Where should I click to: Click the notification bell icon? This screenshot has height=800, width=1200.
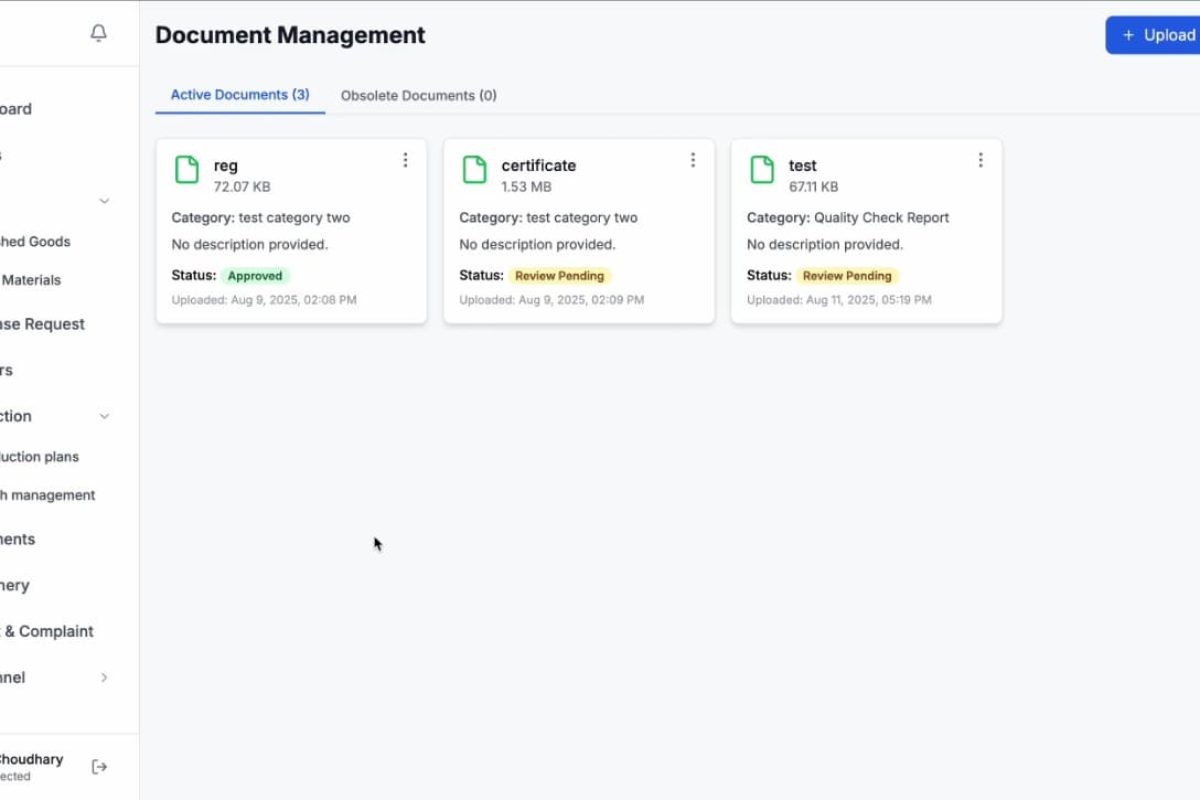98,34
